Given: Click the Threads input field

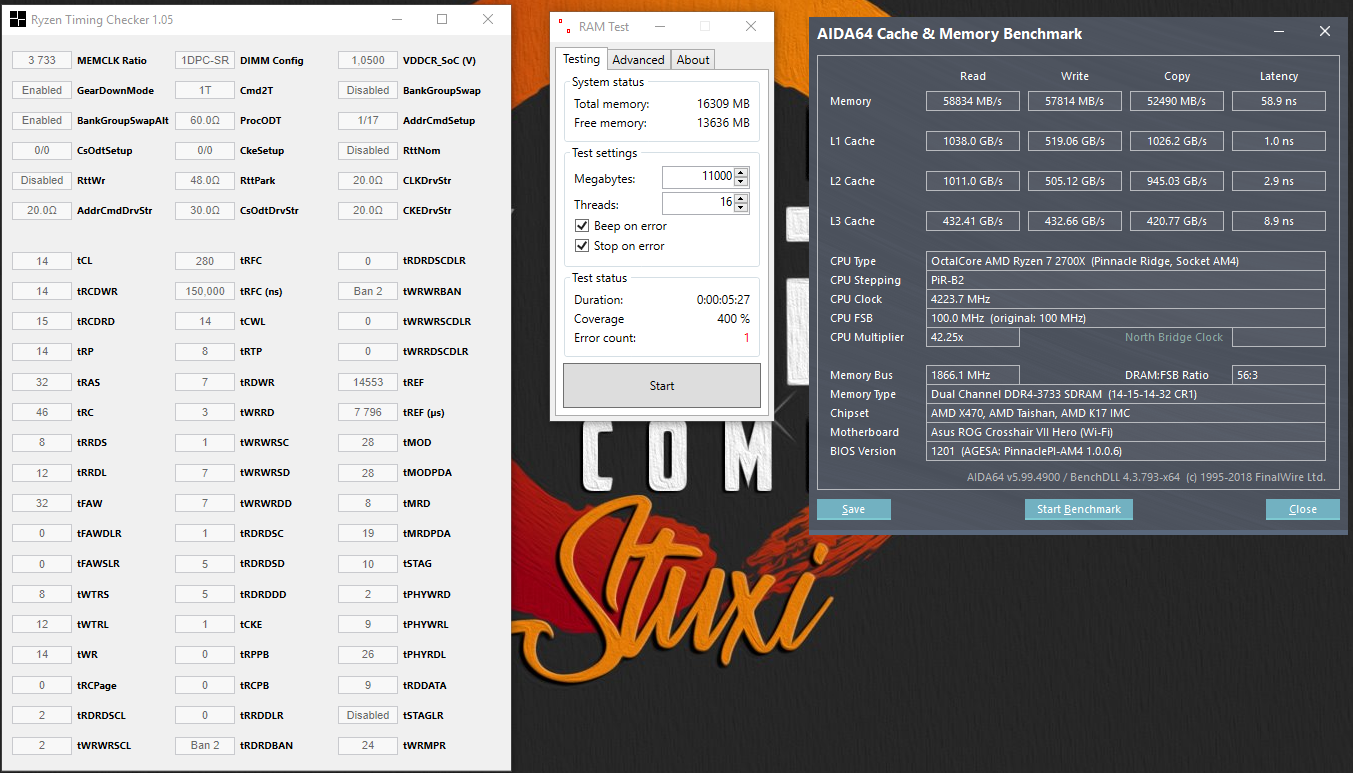Looking at the screenshot, I should point(698,204).
